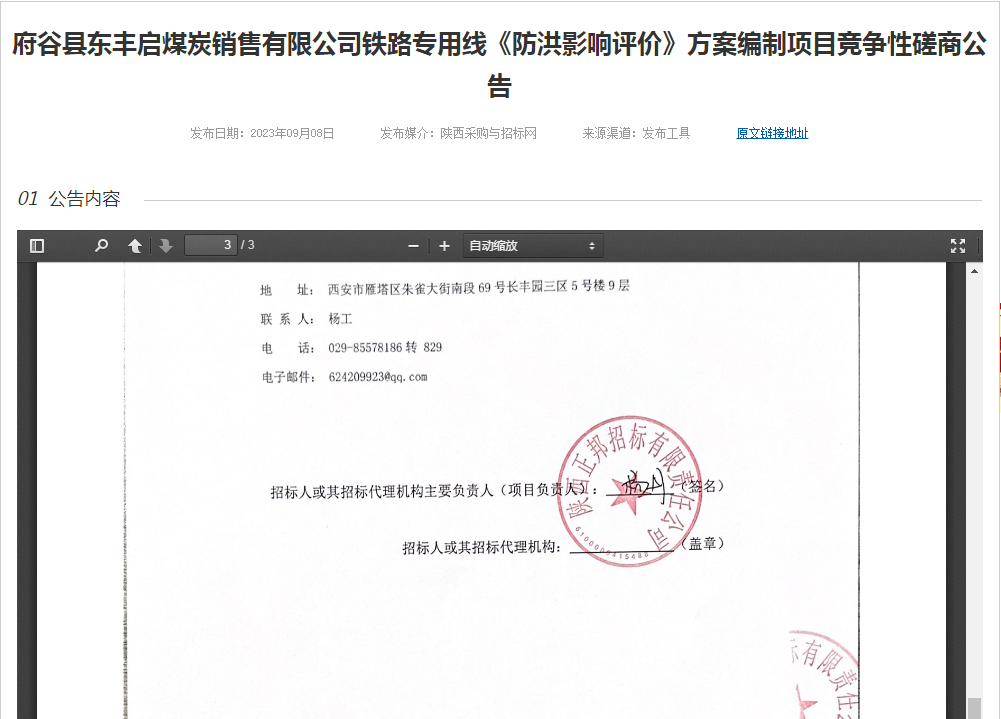Open the find-in-document search
The width and height of the screenshot is (1001, 719).
coord(102,246)
